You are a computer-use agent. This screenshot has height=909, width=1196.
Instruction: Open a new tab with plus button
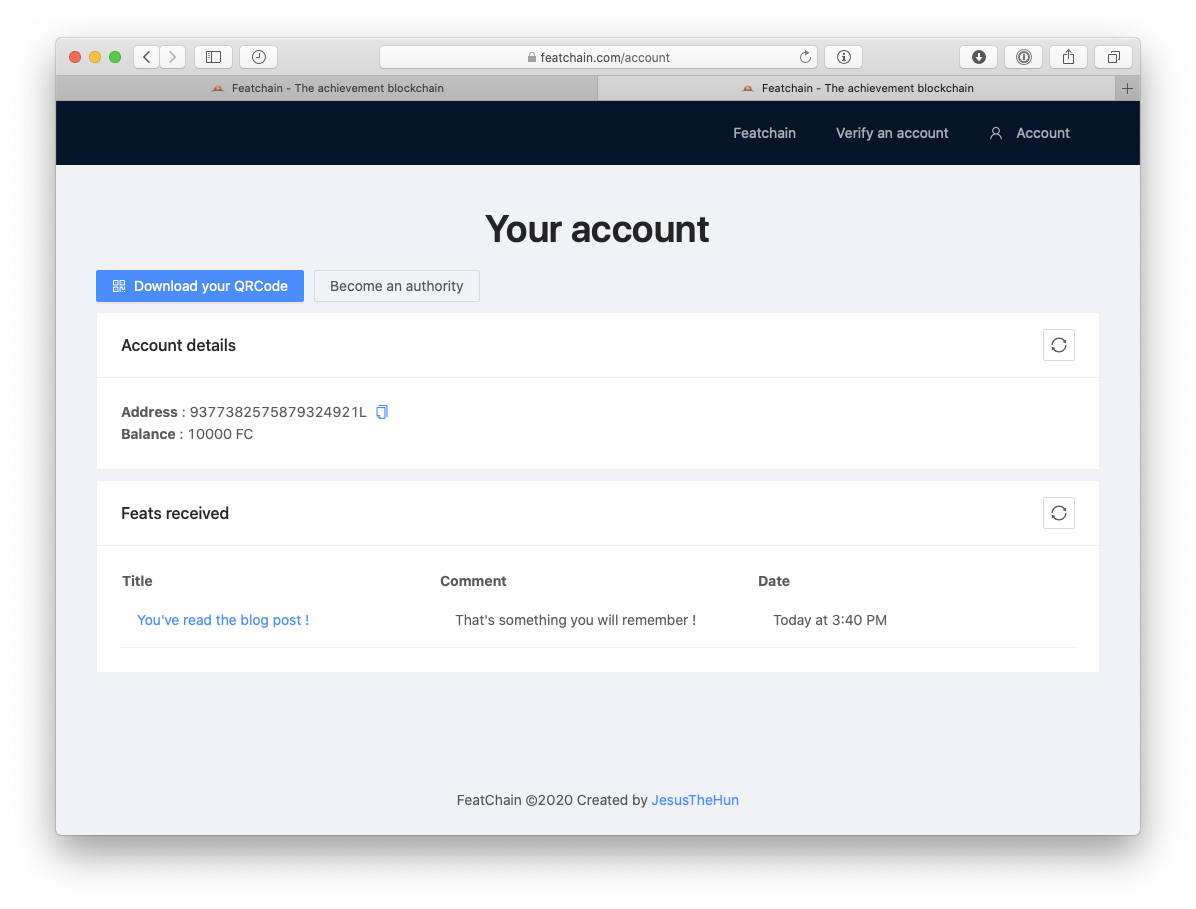point(1127,88)
